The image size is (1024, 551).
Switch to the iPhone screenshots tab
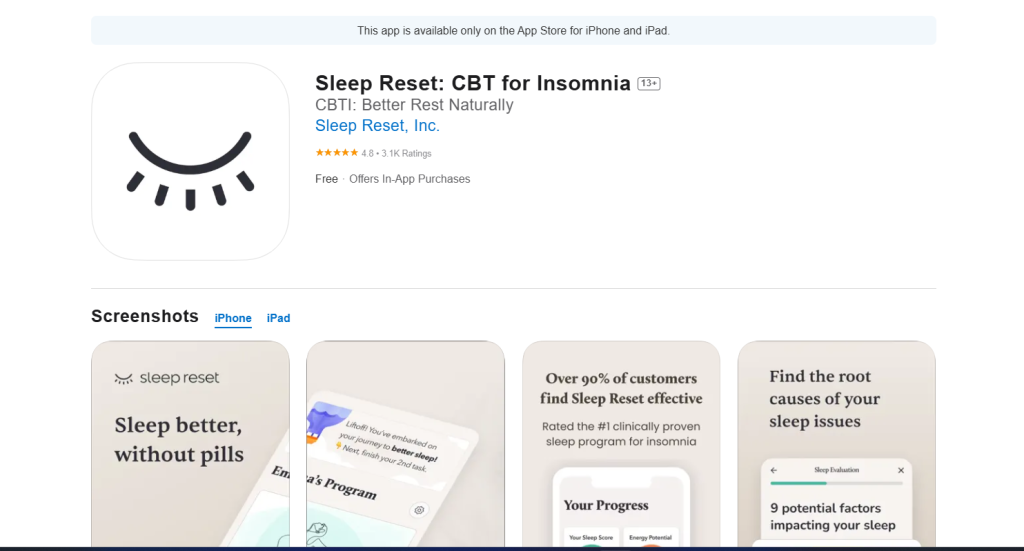point(233,318)
